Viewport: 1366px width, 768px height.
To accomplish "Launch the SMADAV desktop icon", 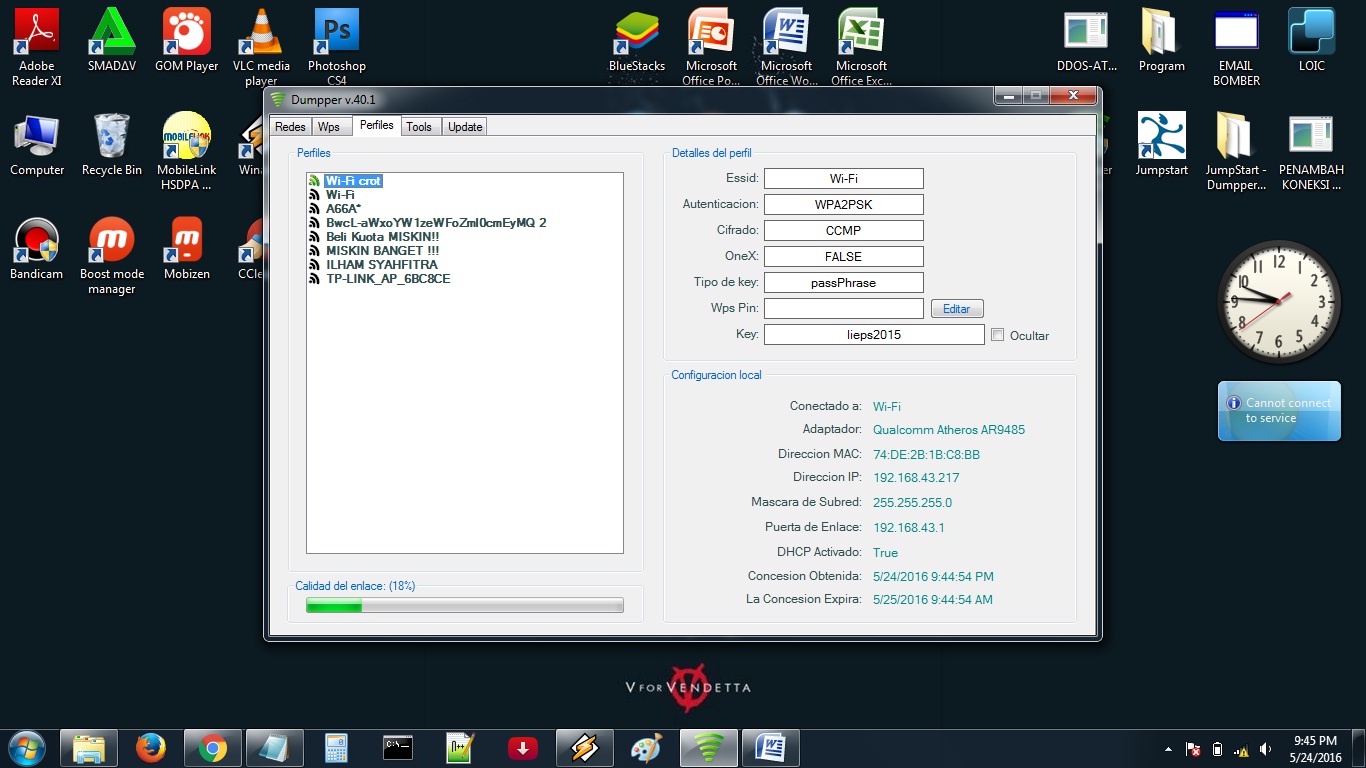I will point(112,40).
